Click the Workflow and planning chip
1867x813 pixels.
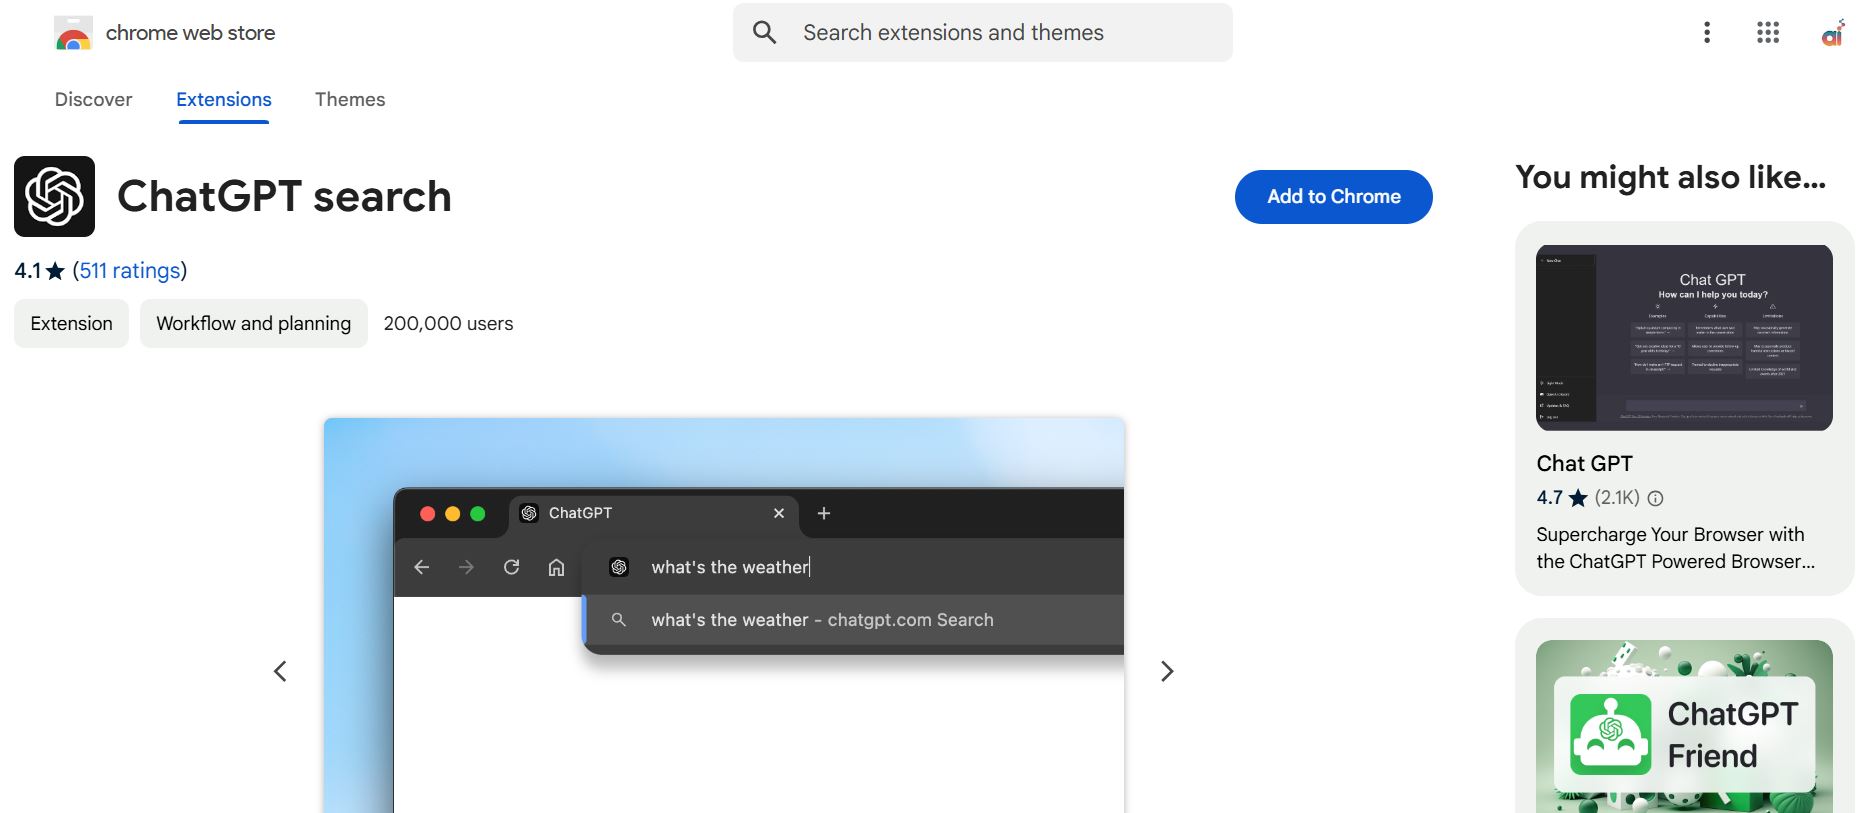(x=254, y=324)
